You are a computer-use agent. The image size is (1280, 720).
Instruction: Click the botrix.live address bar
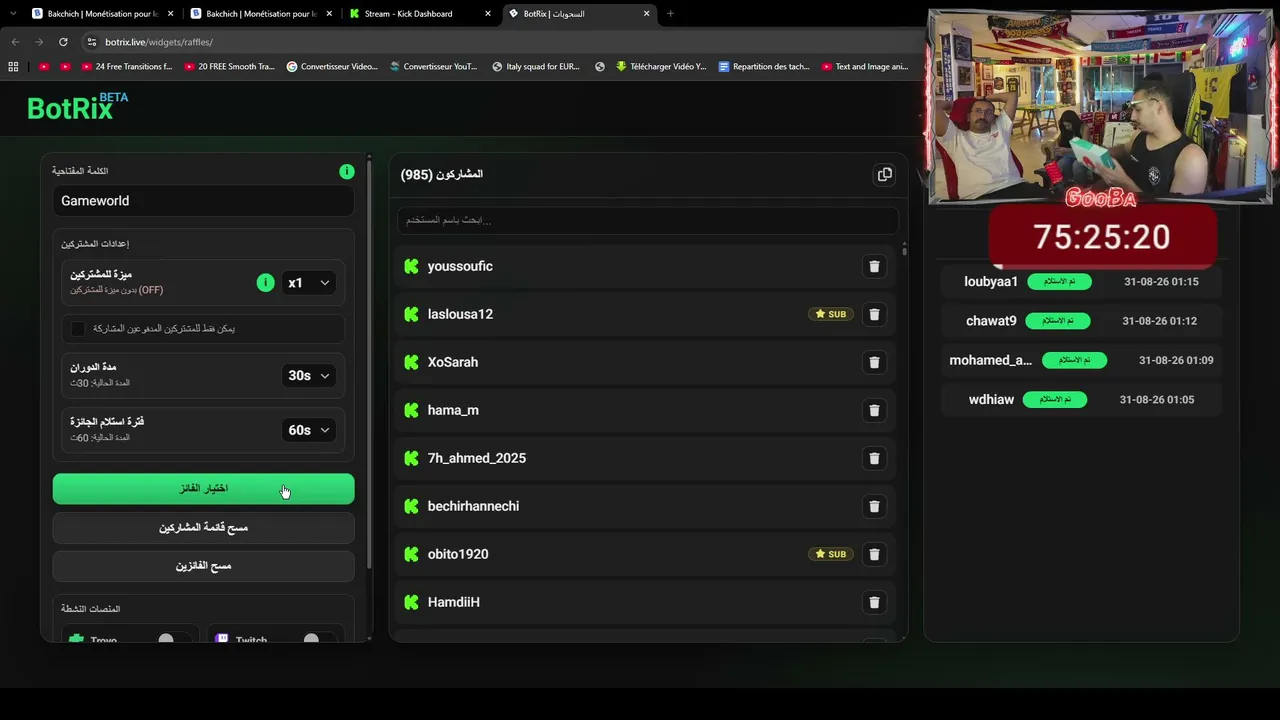(500, 42)
